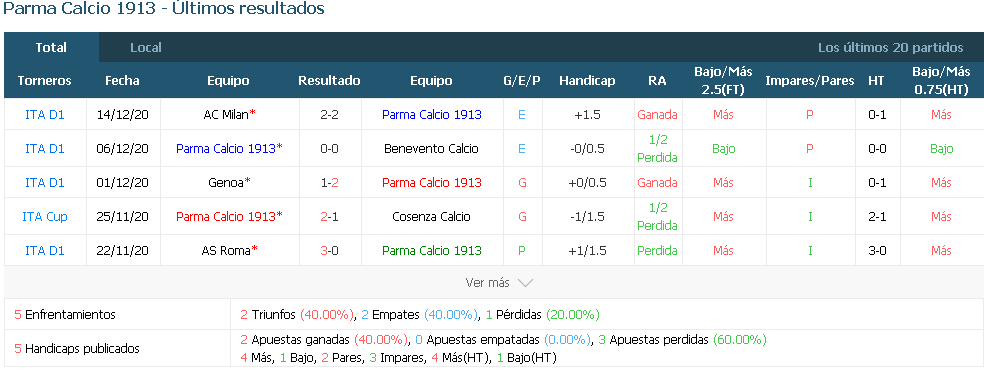Open Los últimos 20 partidos selector

click(890, 48)
